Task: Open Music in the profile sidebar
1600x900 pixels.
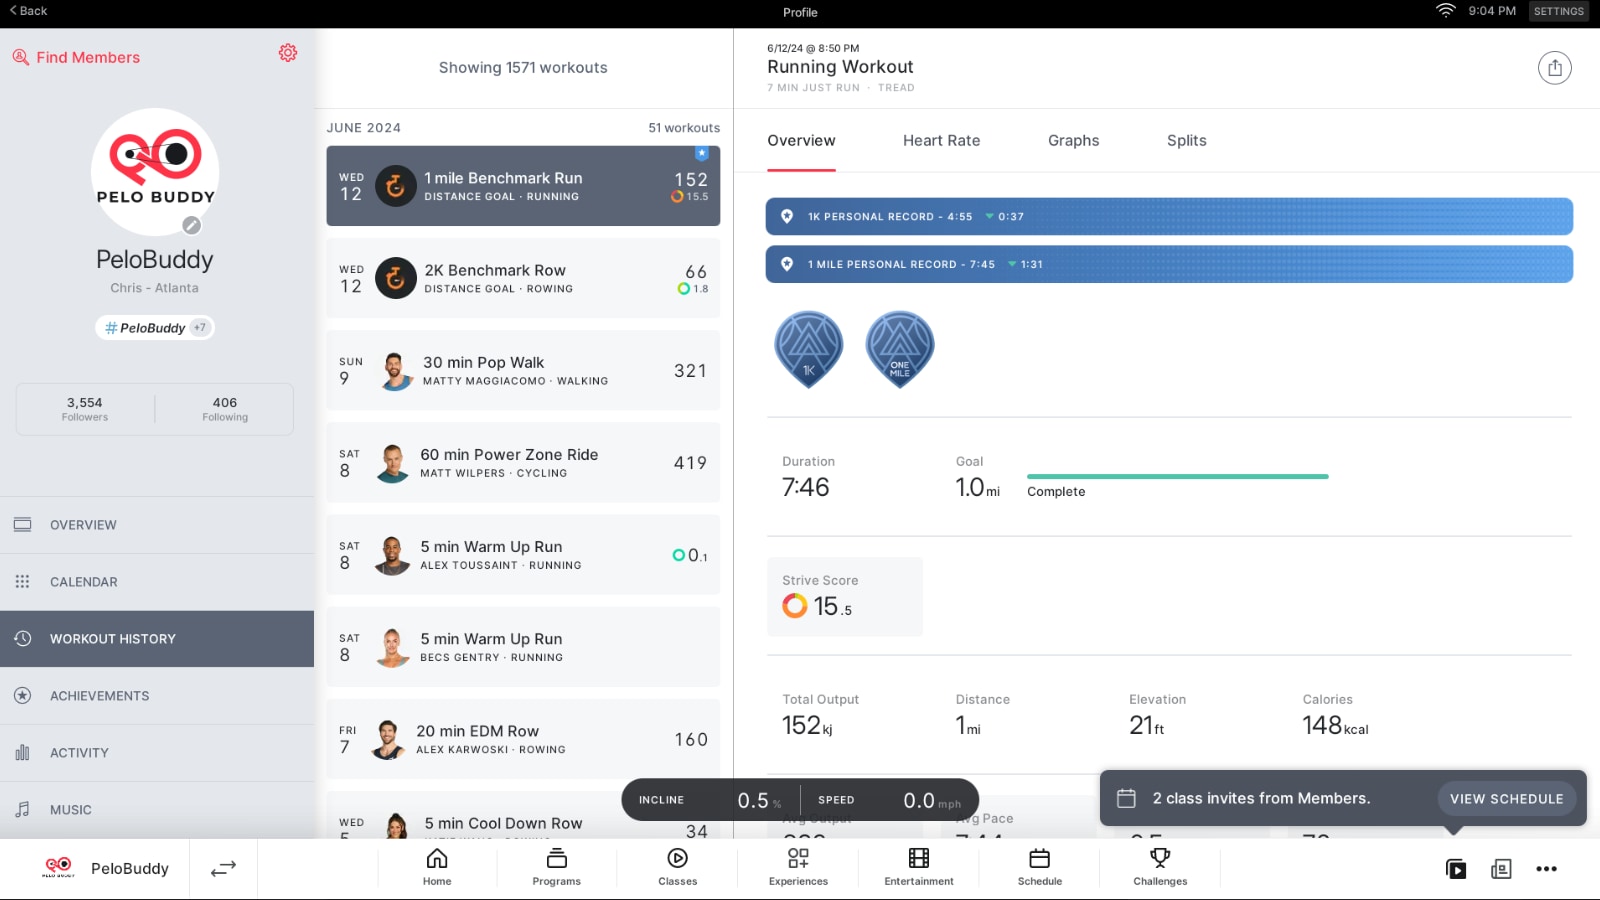Action: tap(157, 810)
